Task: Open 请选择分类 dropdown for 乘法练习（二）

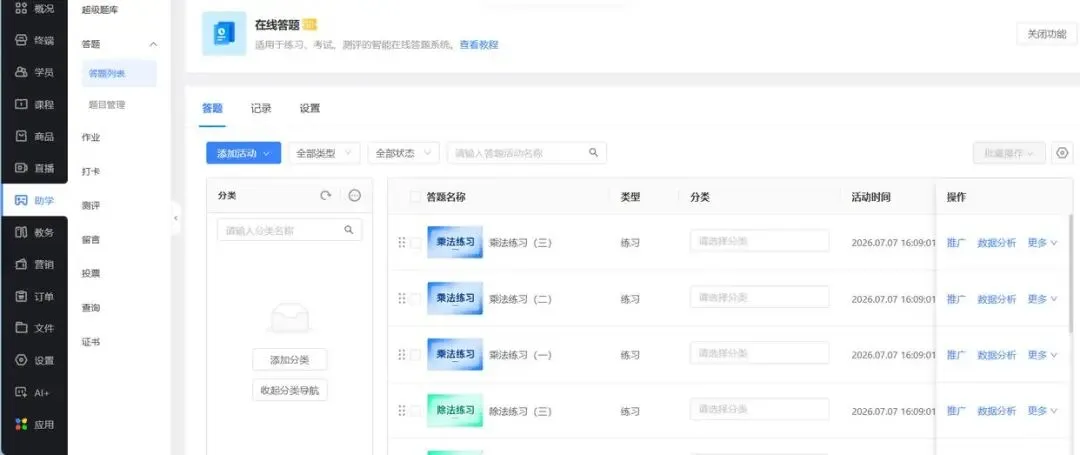Action: (x=760, y=297)
